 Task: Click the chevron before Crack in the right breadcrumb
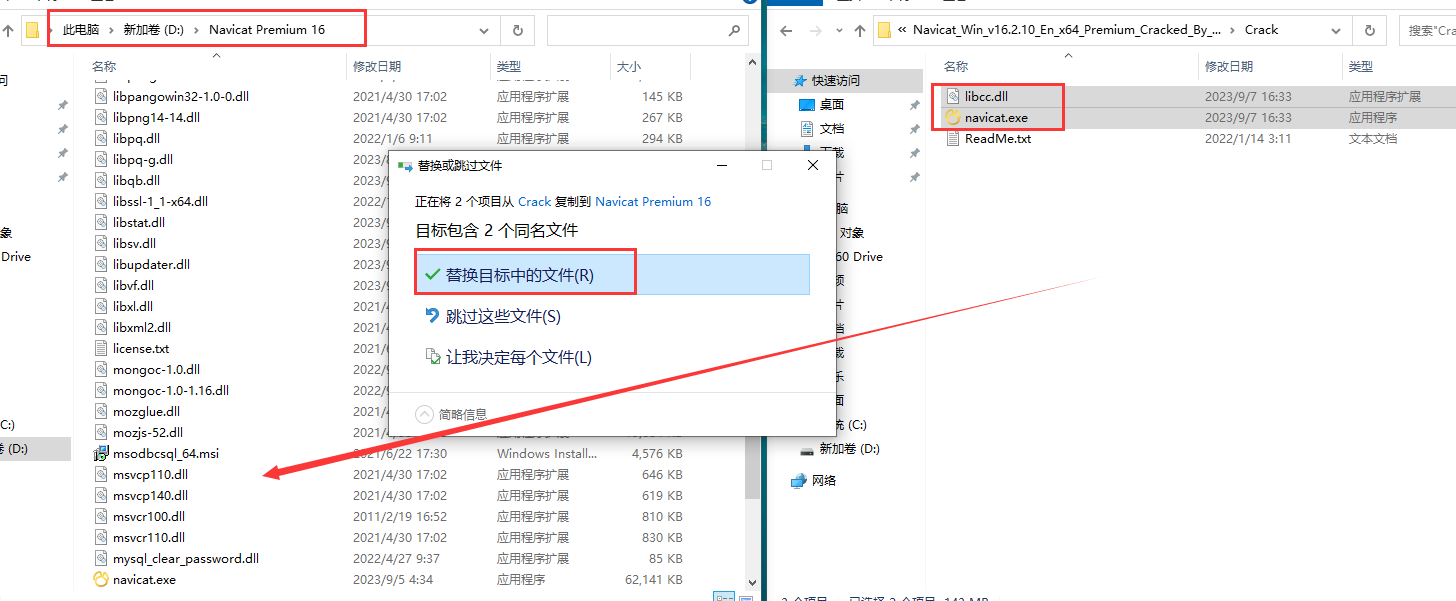pos(1233,30)
